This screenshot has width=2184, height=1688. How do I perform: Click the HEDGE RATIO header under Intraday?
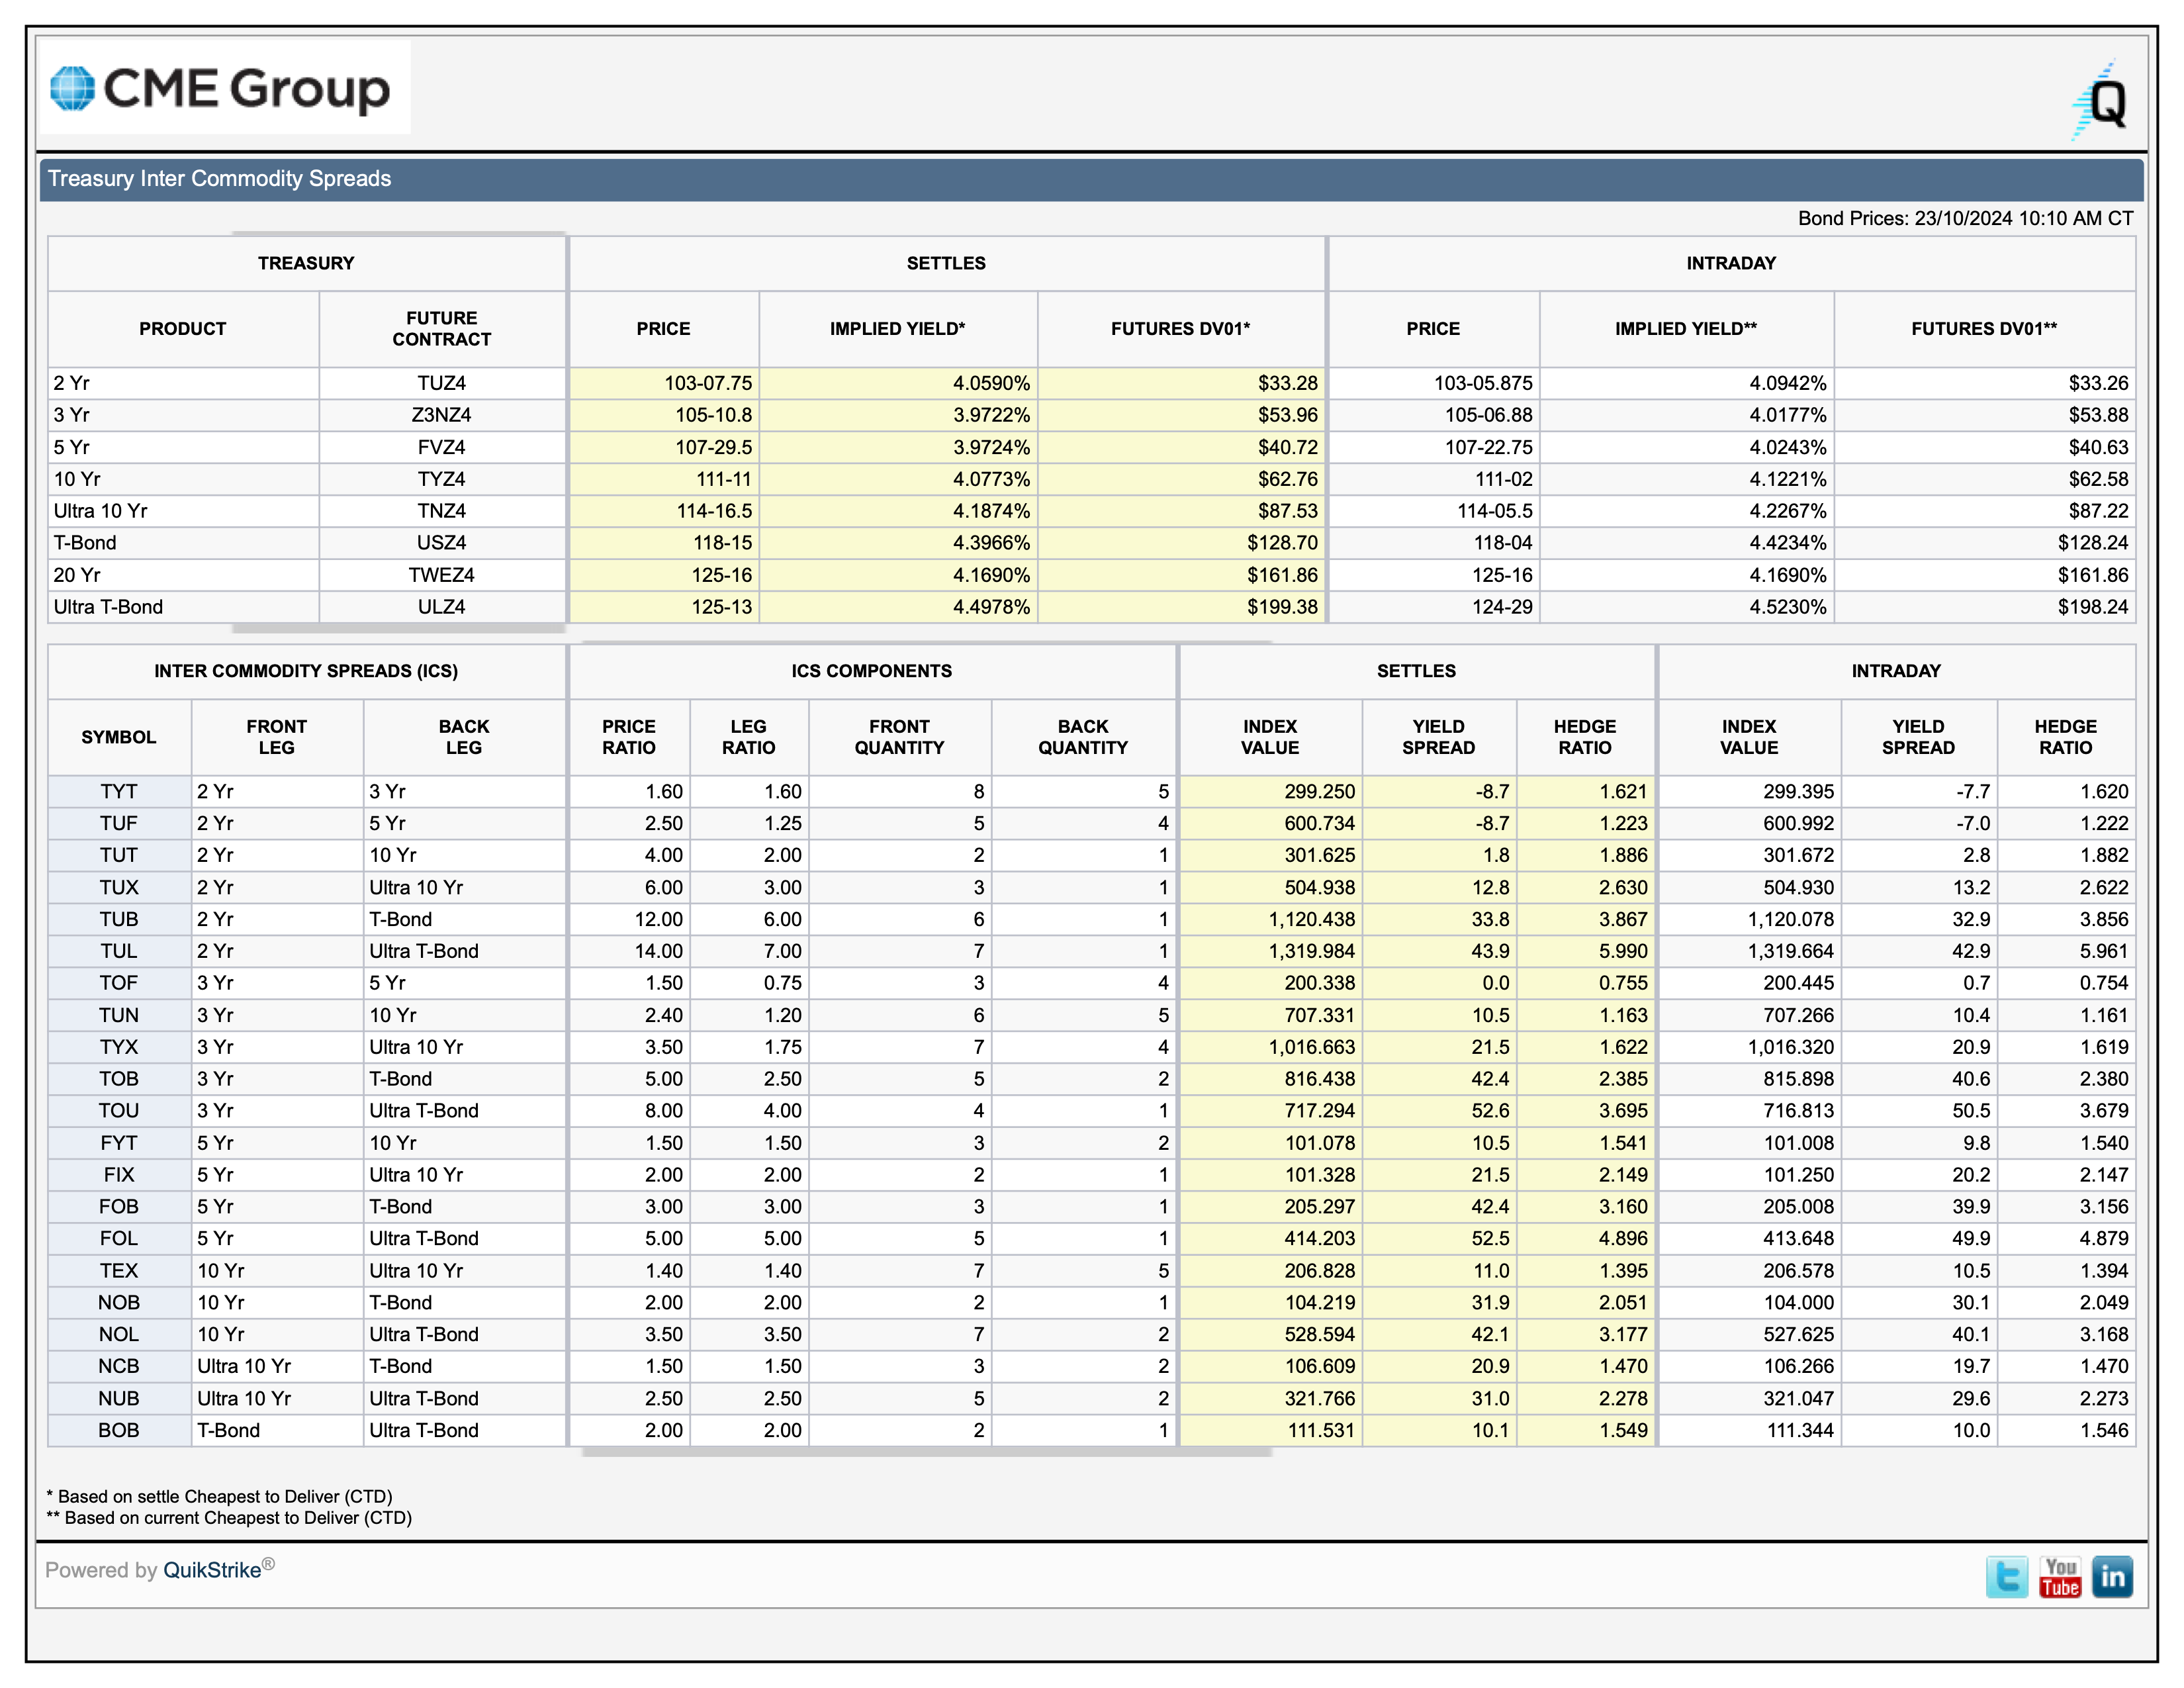pos(2065,737)
